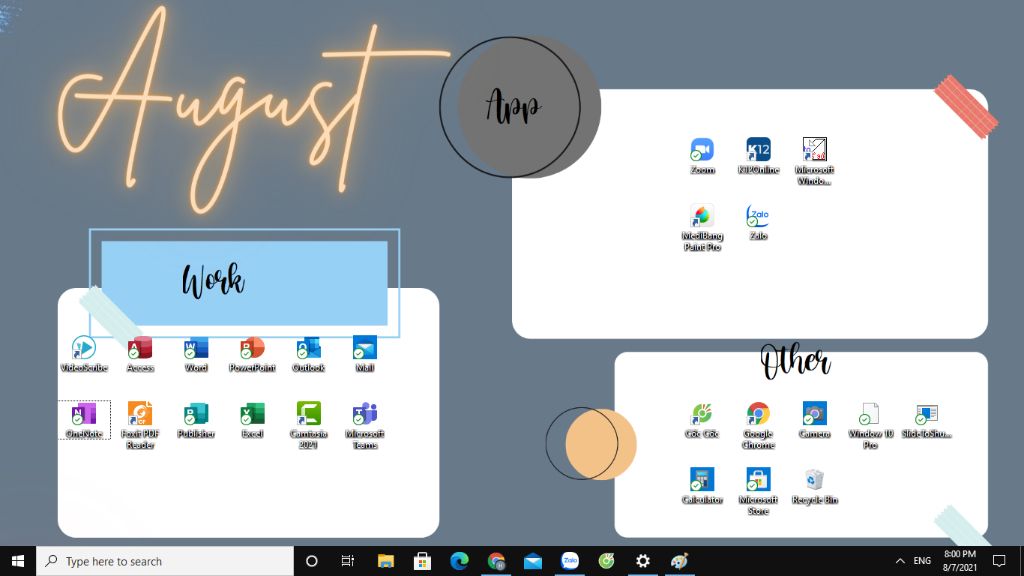Open Cortana from the taskbar
This screenshot has width=1024, height=576.
click(312, 561)
